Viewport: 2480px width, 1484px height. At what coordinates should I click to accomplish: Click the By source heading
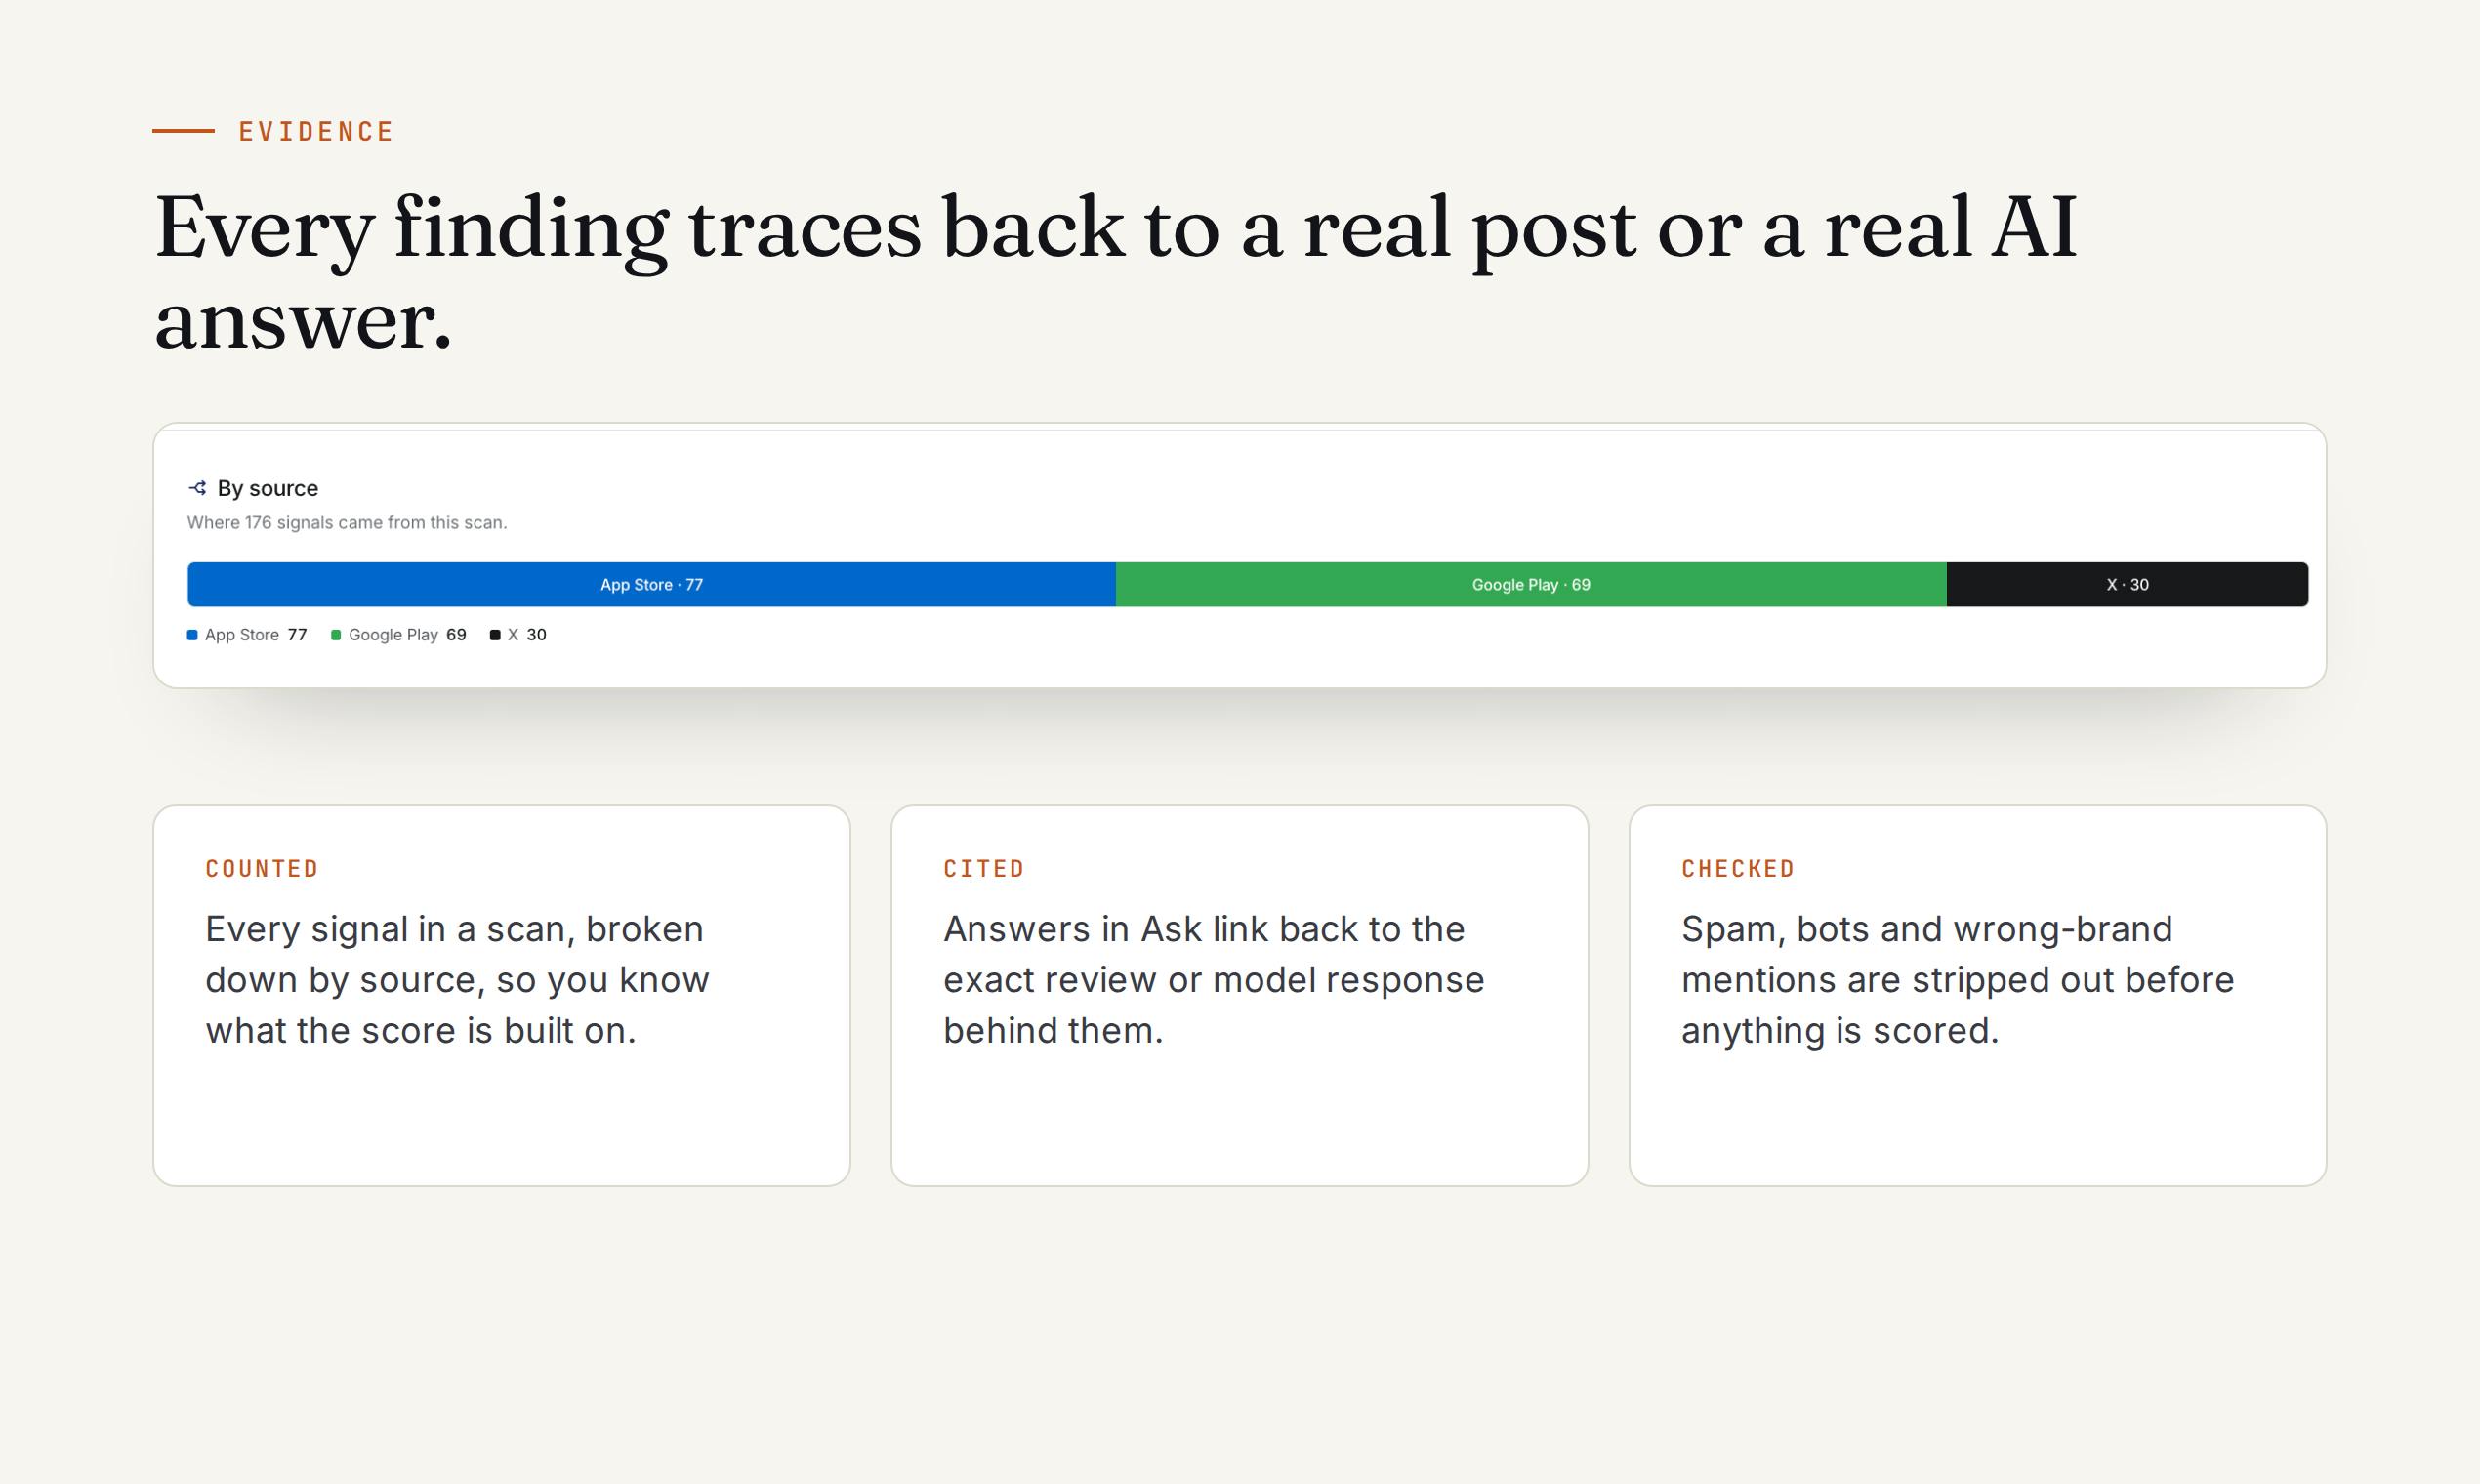(268, 488)
